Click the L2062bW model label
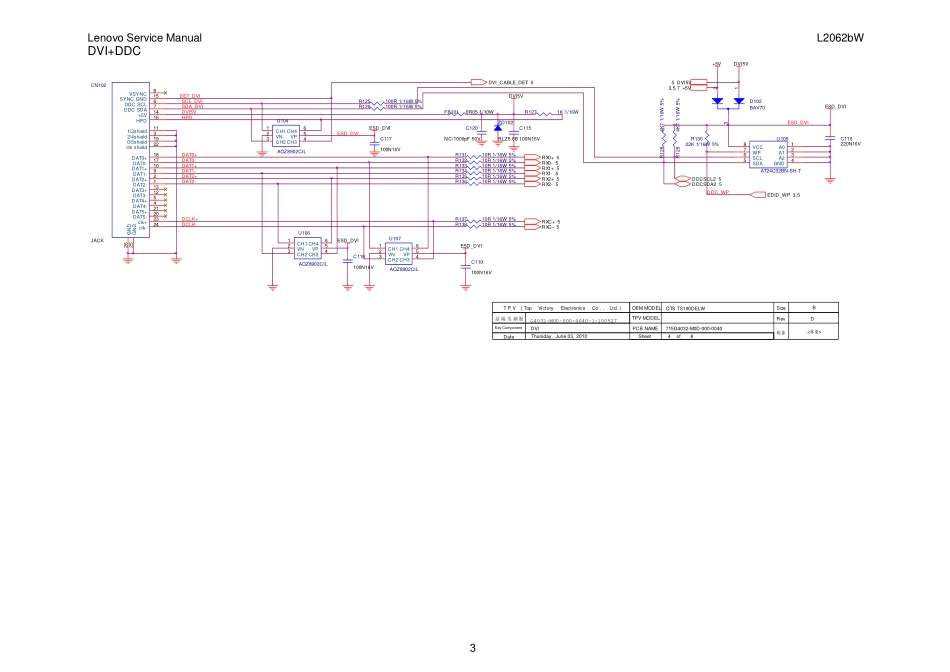 [839, 38]
